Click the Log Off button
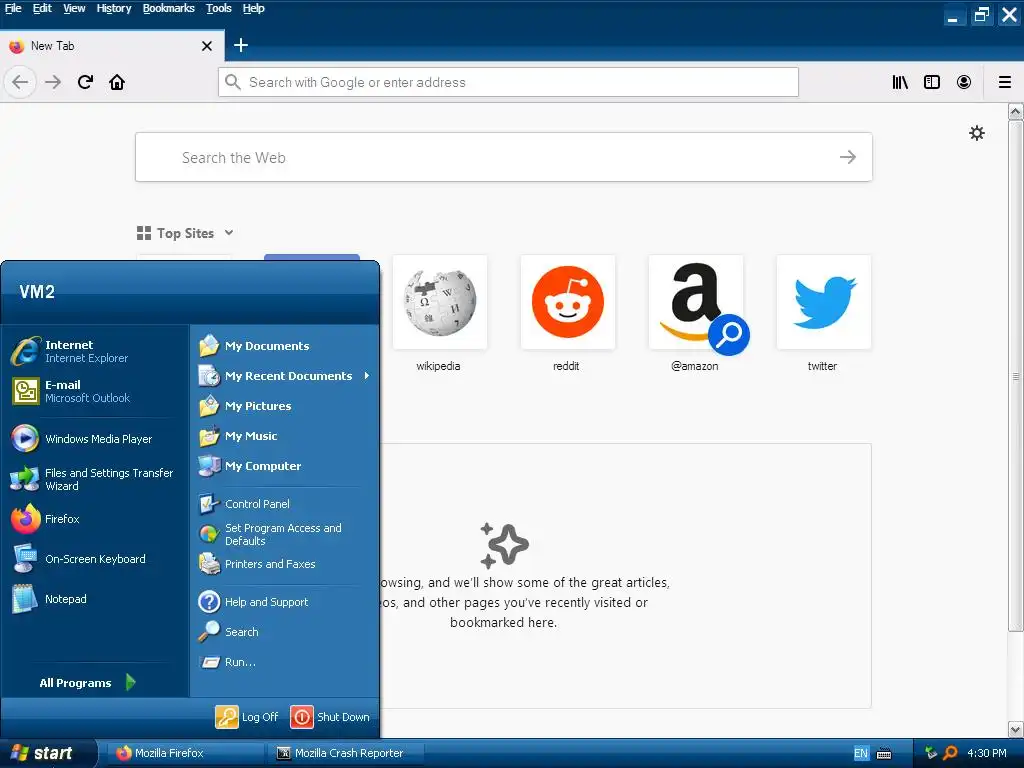This screenshot has height=768, width=1024. coord(247,716)
